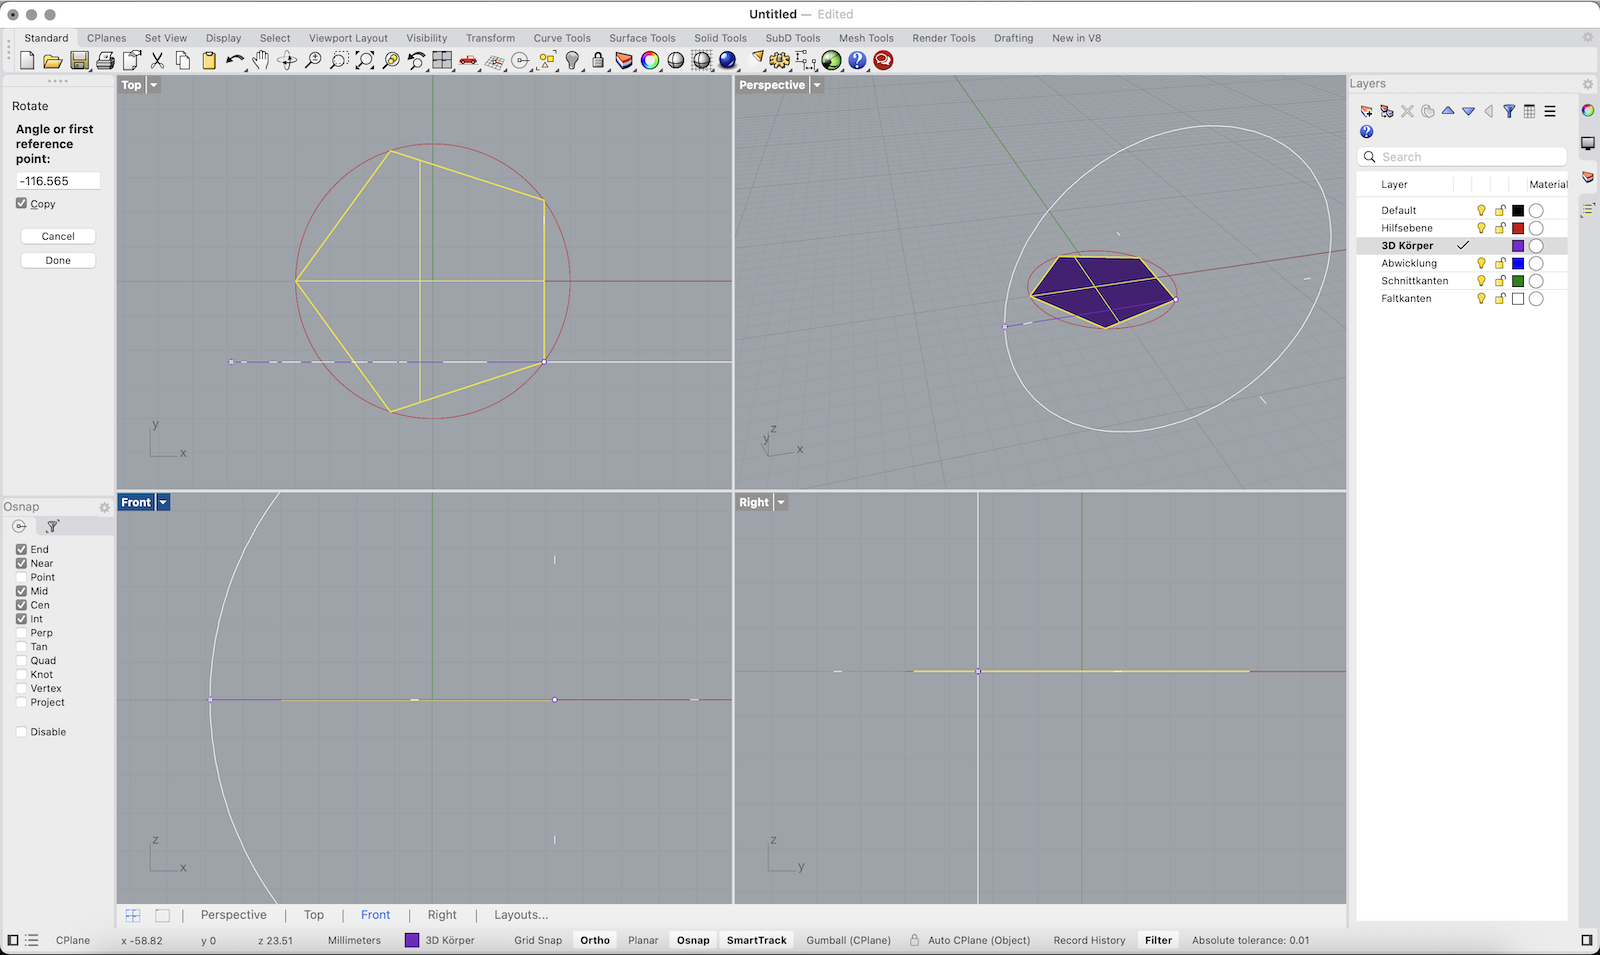Toggle lock icon of Abwicklung layer
The height and width of the screenshot is (955, 1600).
point(1500,263)
